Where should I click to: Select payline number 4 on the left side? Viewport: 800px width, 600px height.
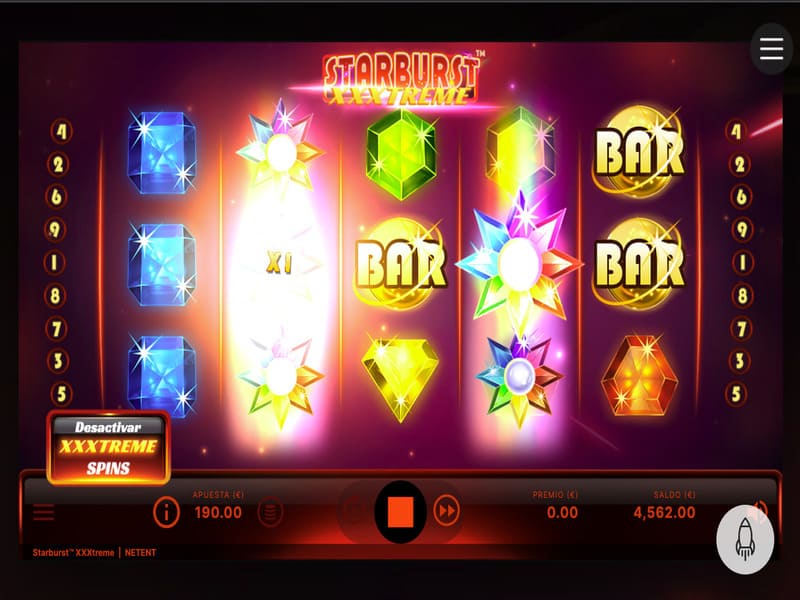(61, 132)
